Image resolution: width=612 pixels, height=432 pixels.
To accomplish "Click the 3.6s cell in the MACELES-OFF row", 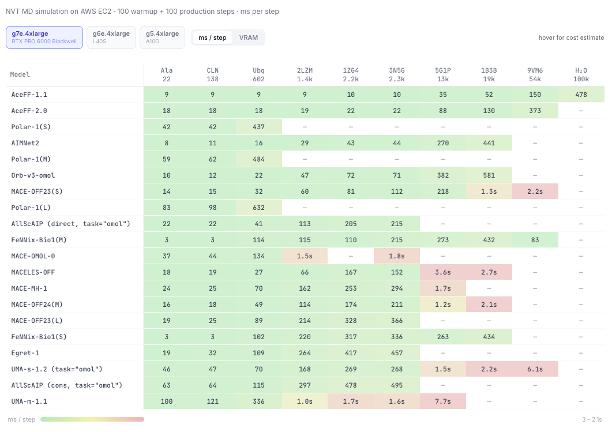I will 443,272.
